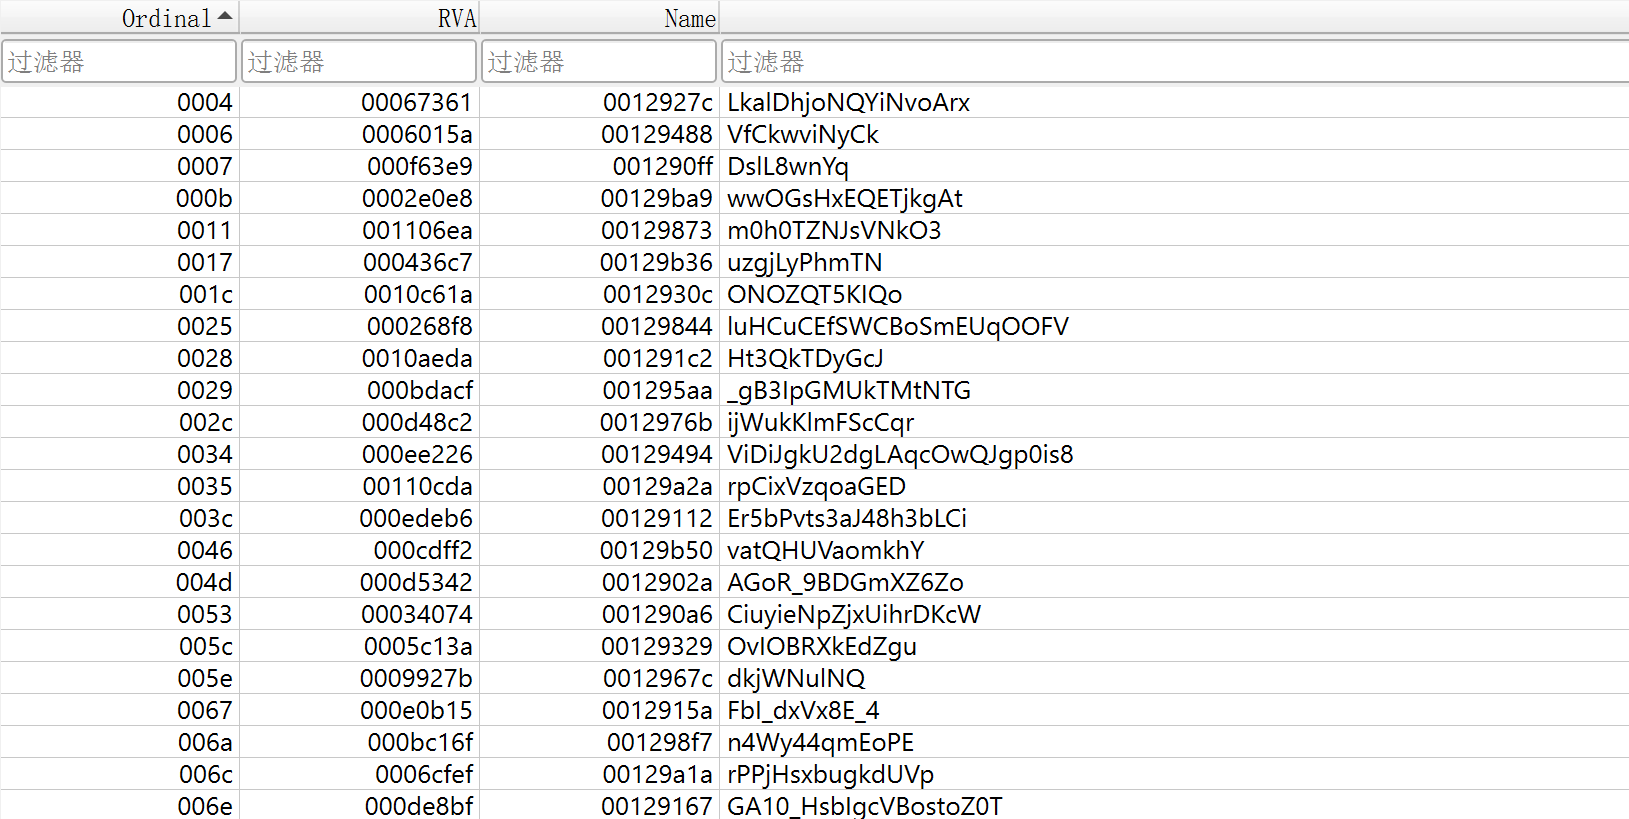The height and width of the screenshot is (819, 1629).
Task: Click RVA value 001106ea
Action: click(417, 230)
